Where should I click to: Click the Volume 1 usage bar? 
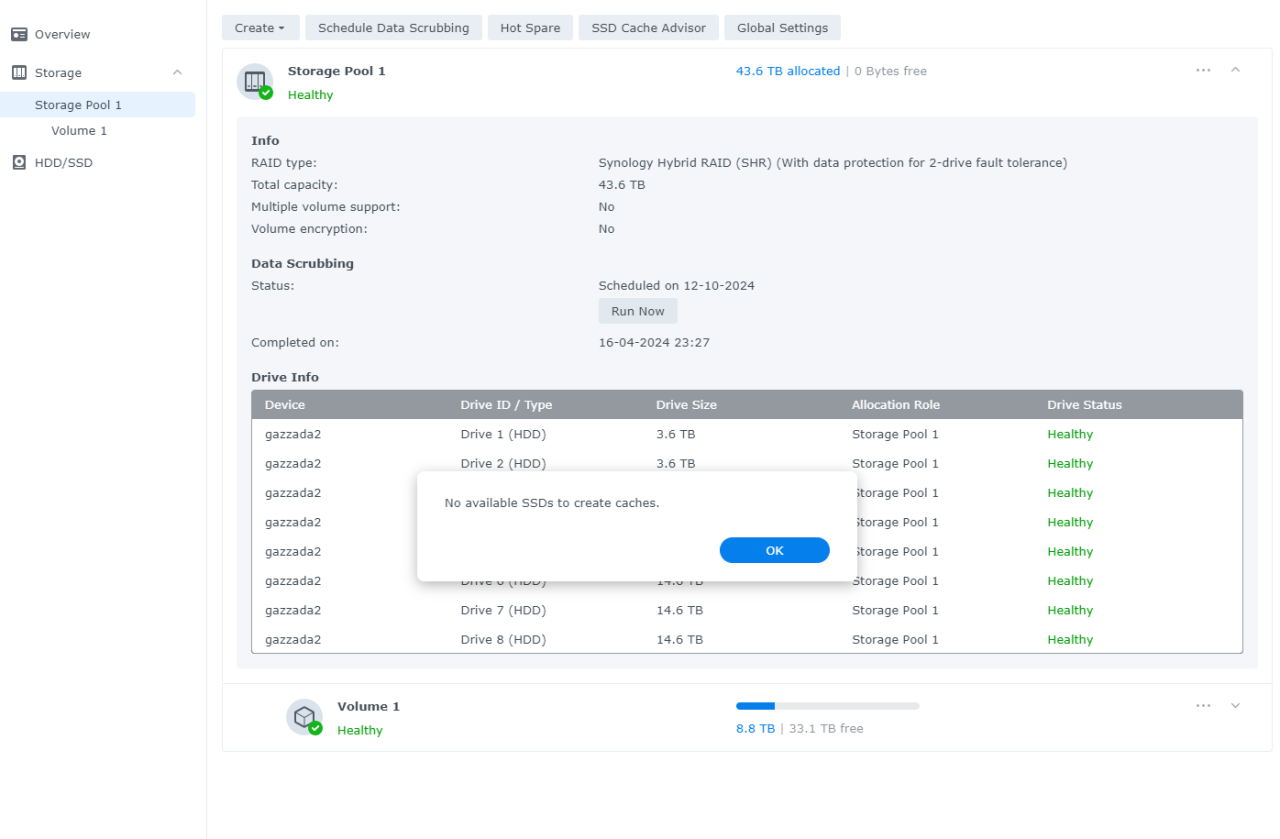pyautogui.click(x=827, y=706)
